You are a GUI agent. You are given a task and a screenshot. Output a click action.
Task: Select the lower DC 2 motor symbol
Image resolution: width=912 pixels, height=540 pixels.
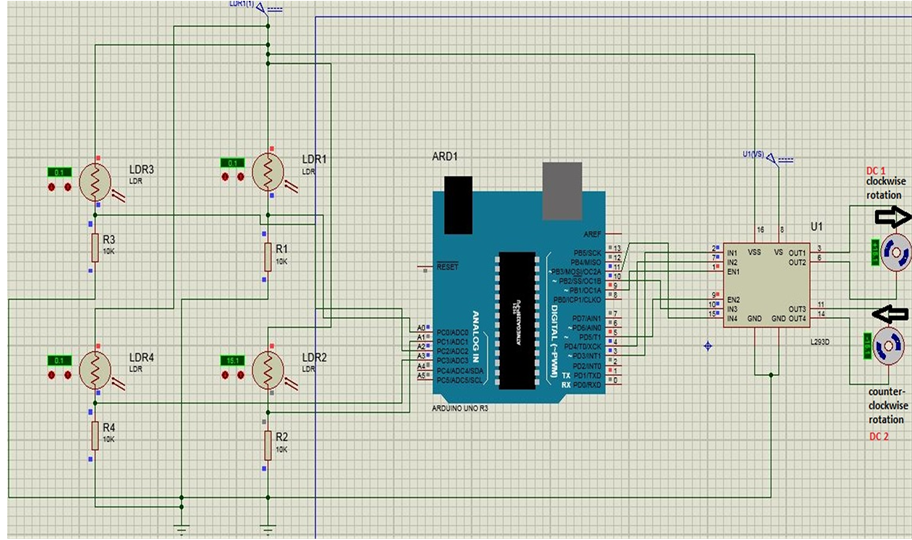[x=886, y=346]
